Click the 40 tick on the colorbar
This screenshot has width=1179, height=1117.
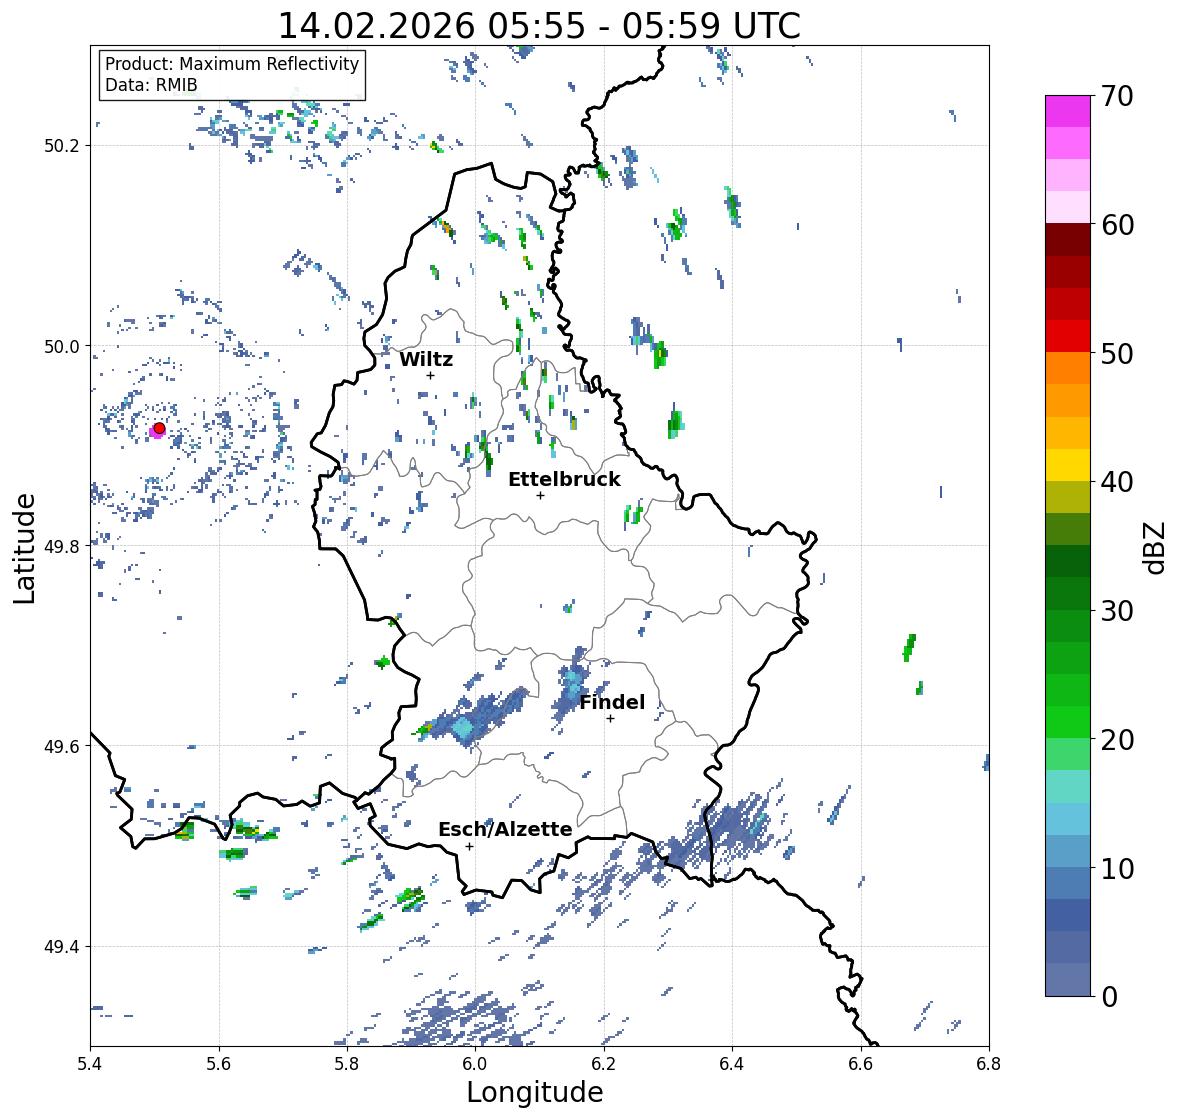[1117, 482]
